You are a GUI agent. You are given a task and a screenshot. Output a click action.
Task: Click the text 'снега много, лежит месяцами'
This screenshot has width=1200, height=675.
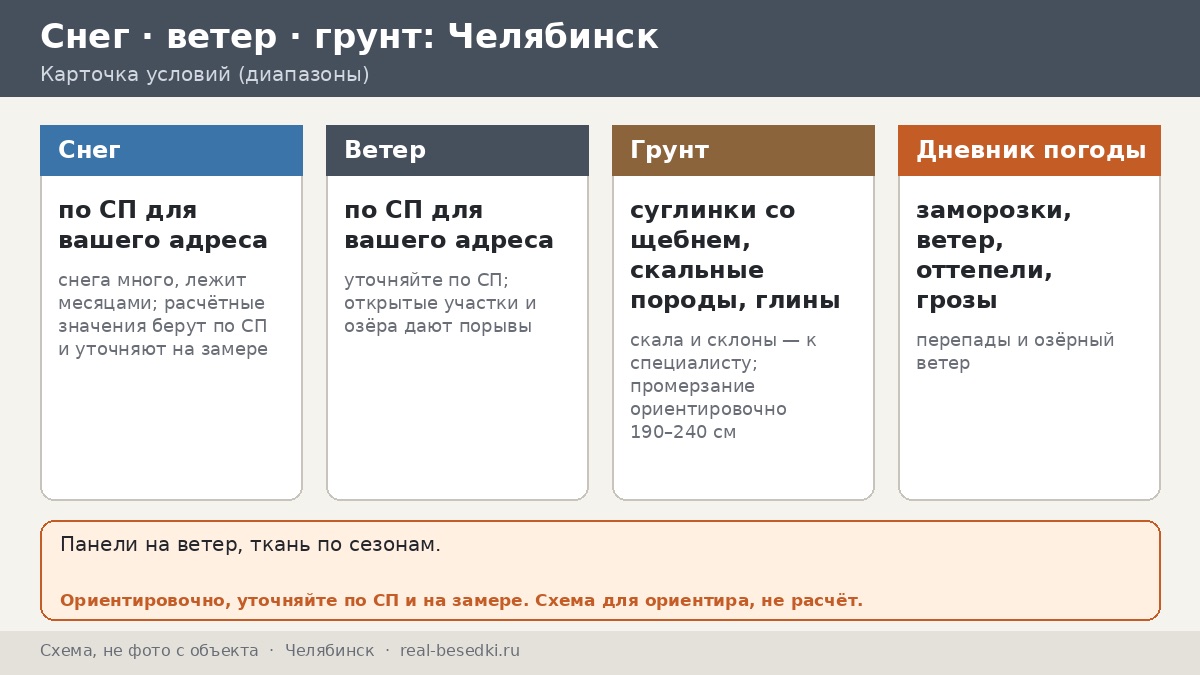[152, 291]
